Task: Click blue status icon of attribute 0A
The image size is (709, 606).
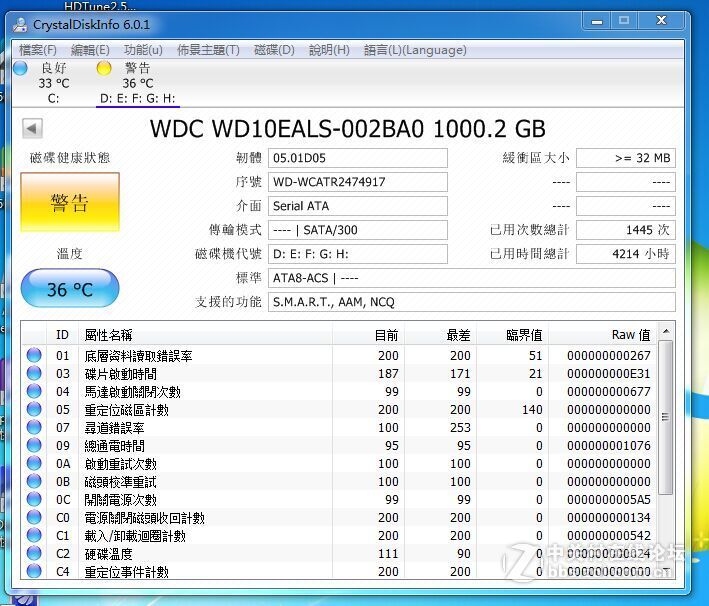Action: coord(34,464)
